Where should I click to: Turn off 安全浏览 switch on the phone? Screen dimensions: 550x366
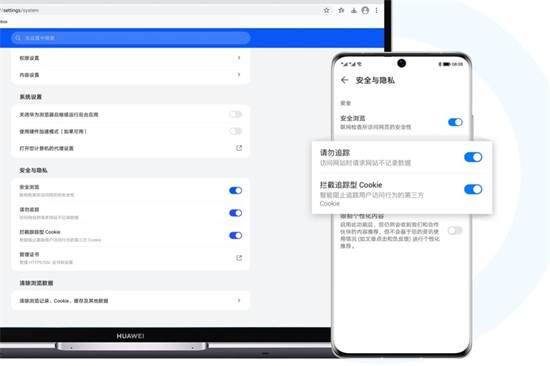click(x=455, y=122)
